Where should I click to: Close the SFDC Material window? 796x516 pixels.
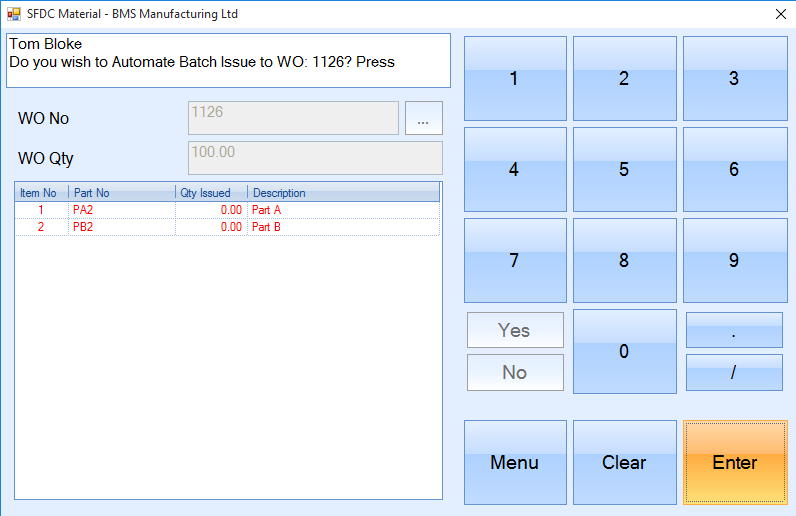point(781,14)
